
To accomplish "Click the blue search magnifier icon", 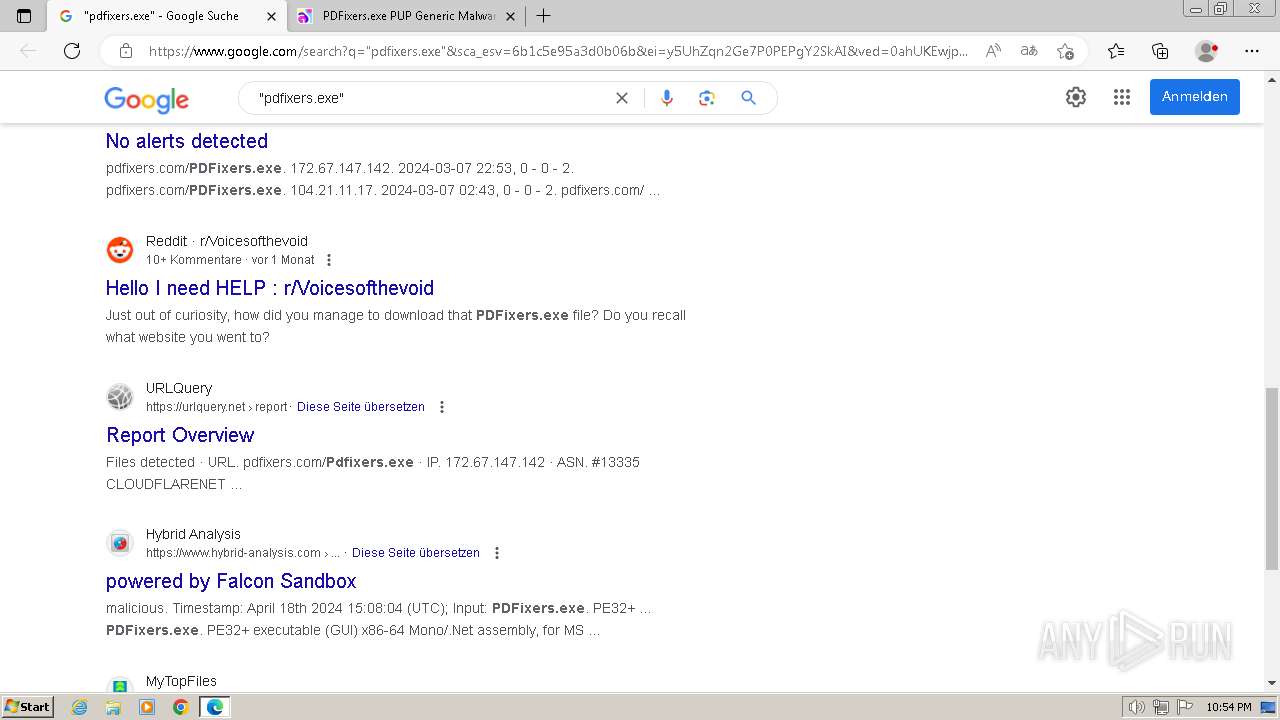I will click(x=748, y=98).
